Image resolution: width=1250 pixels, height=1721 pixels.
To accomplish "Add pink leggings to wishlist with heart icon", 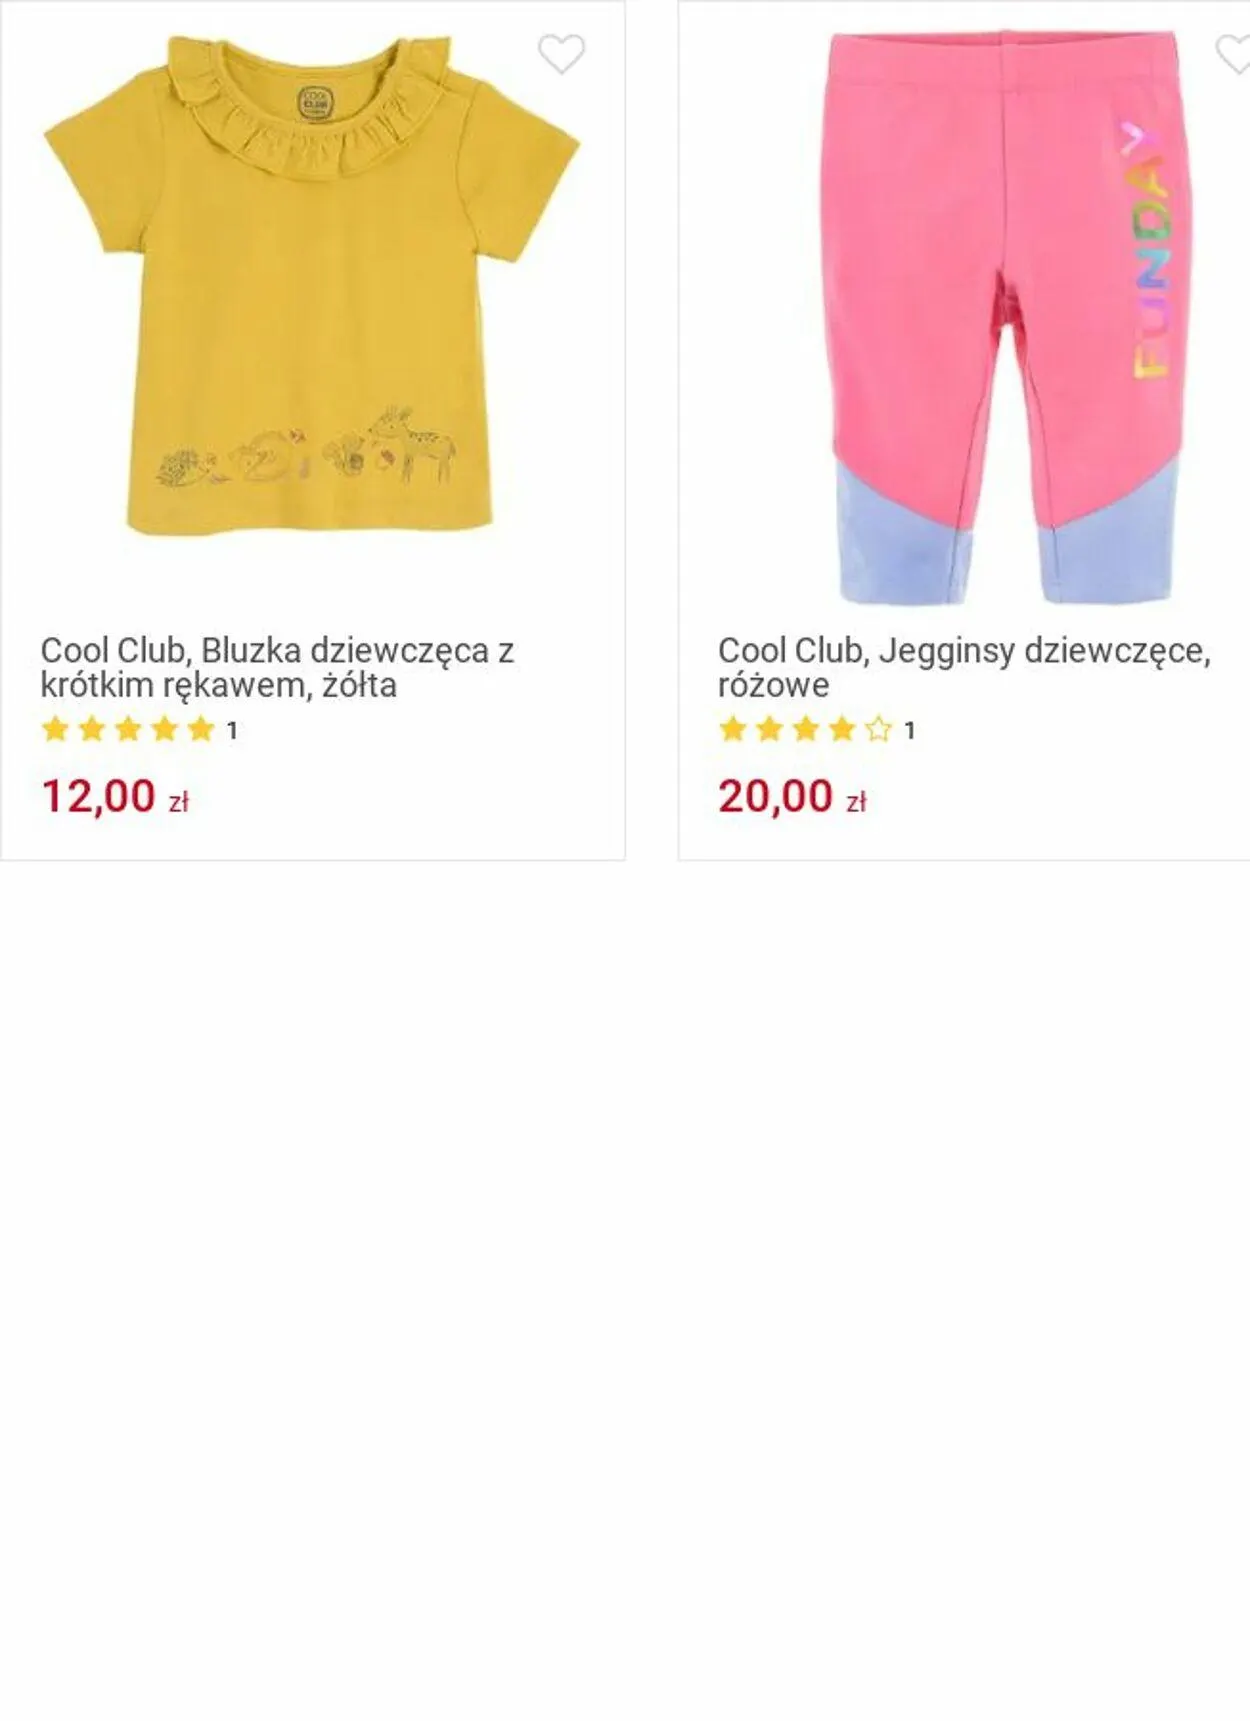I will [1233, 54].
